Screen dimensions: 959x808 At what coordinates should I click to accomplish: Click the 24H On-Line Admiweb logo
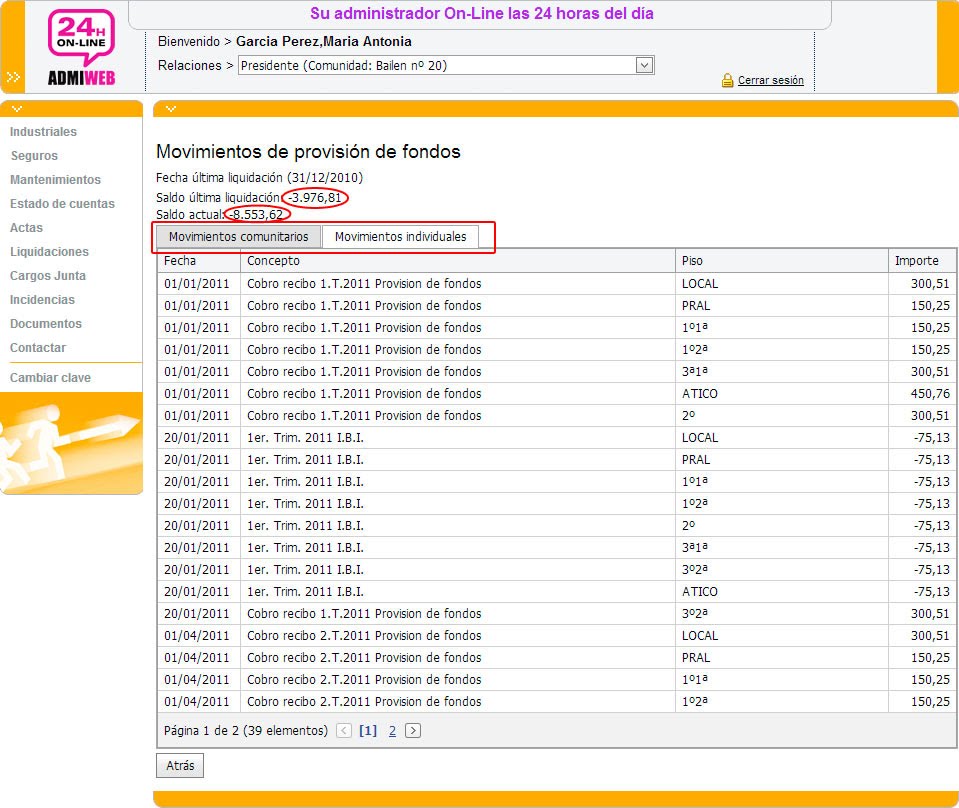pyautogui.click(x=82, y=48)
